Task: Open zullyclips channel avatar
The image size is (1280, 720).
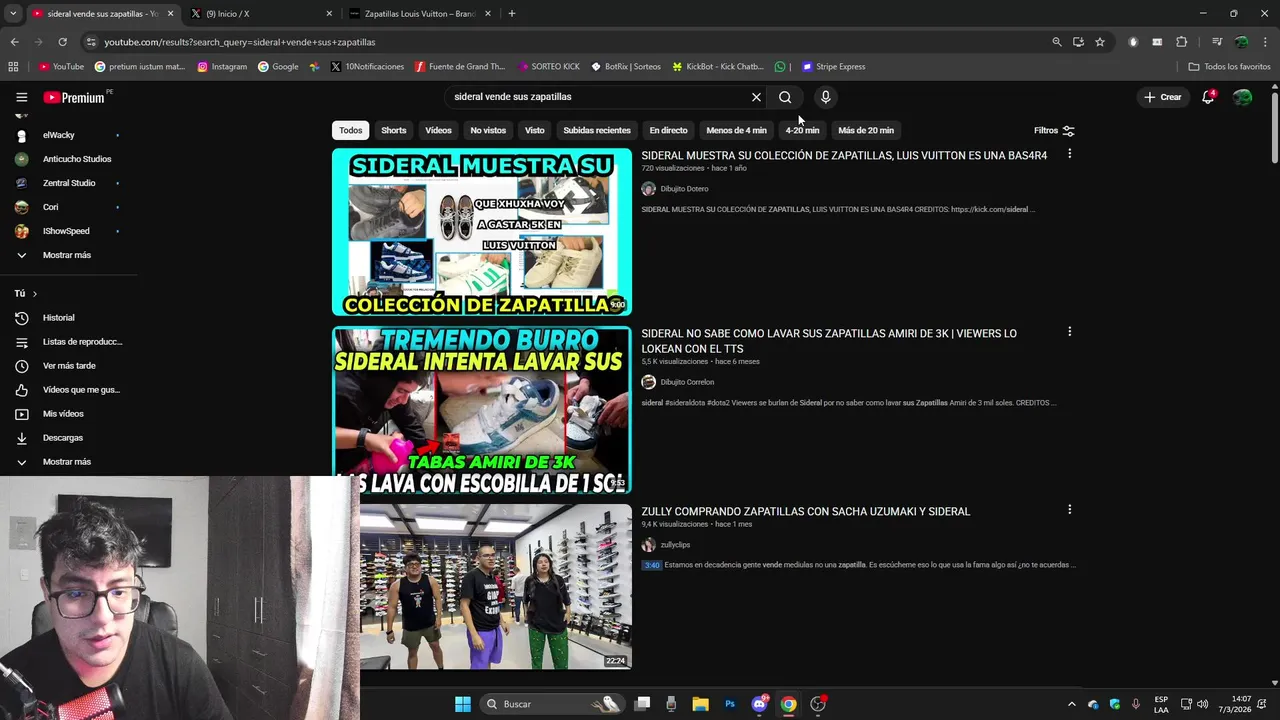Action: (x=648, y=545)
